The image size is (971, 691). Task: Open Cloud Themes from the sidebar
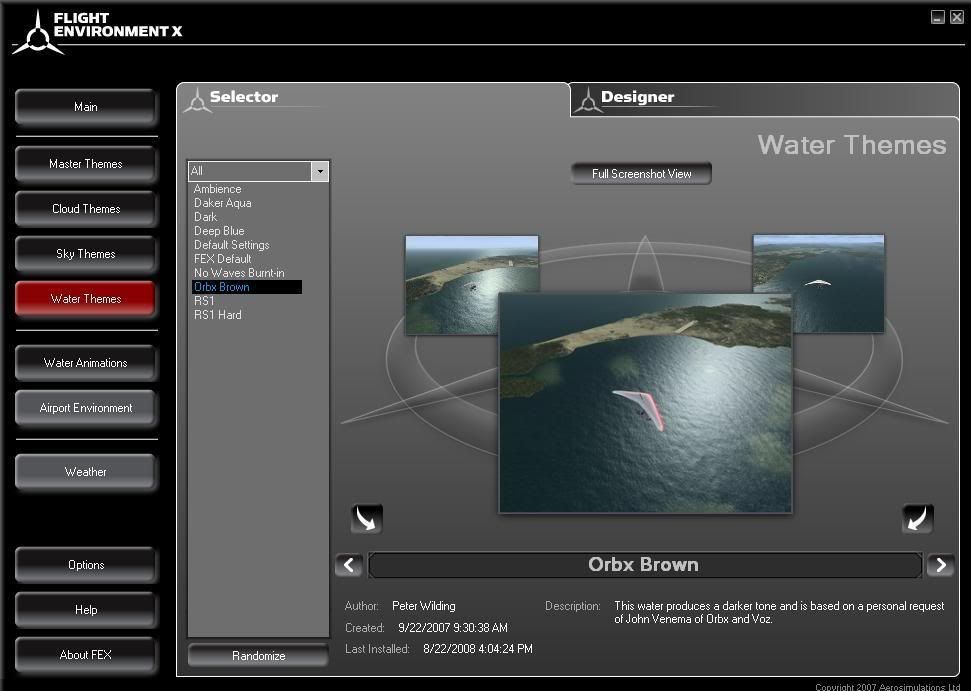pos(86,209)
